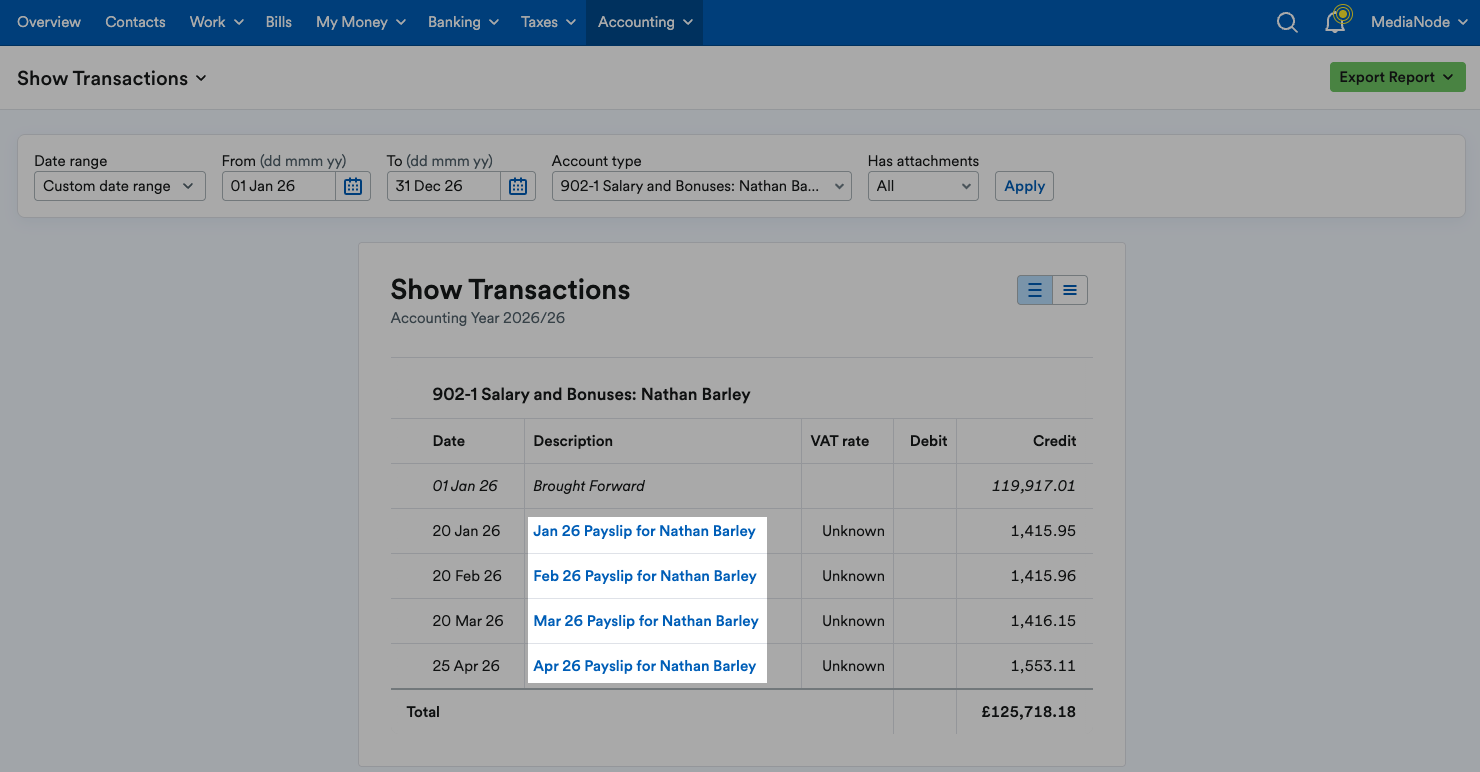The image size is (1480, 772).
Task: Open Feb 26 Payslip for Nathan Barley
Action: (645, 576)
